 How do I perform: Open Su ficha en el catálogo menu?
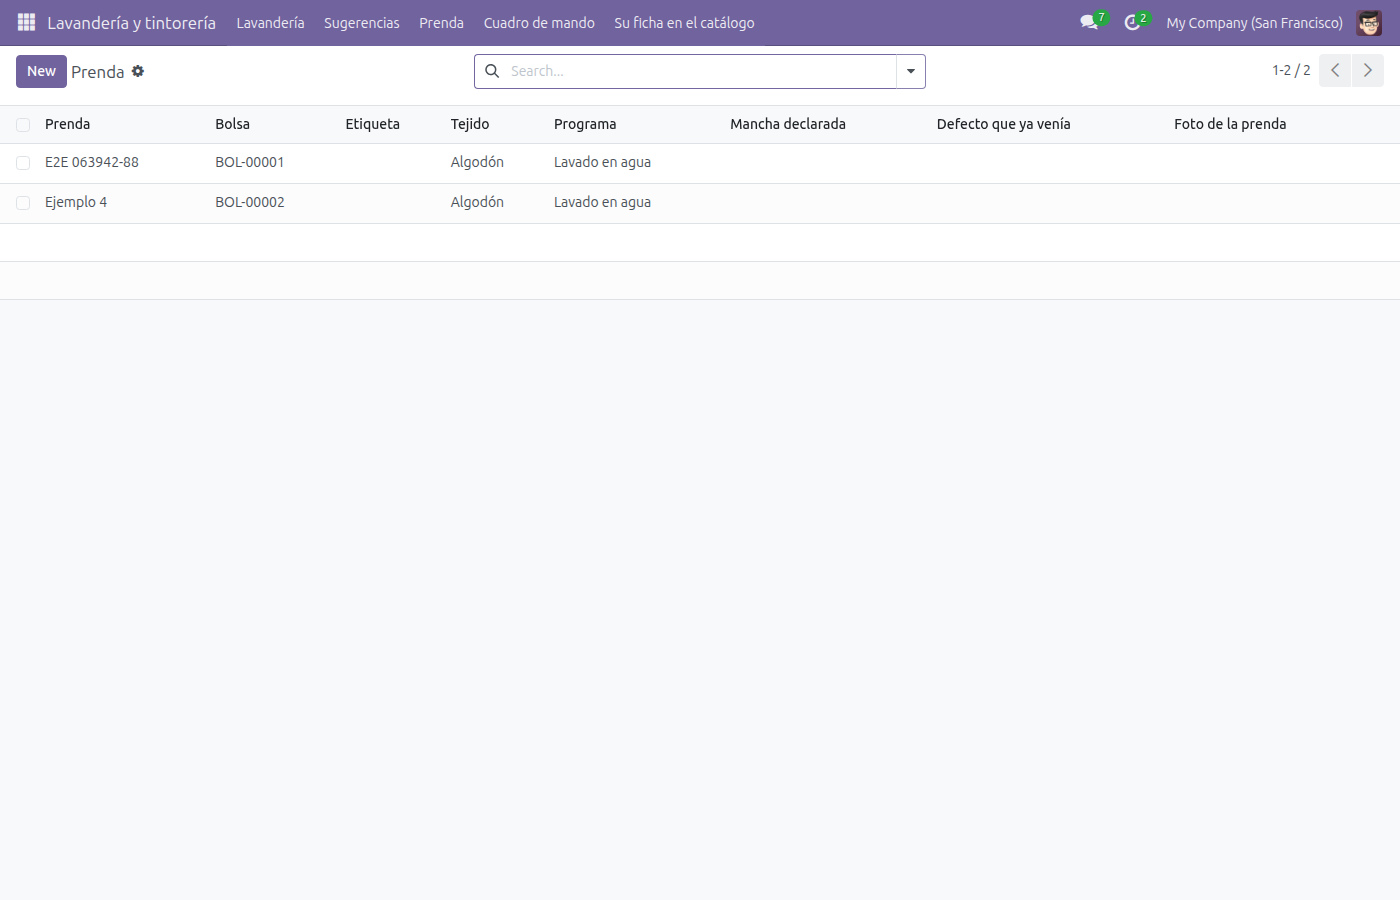click(x=684, y=22)
